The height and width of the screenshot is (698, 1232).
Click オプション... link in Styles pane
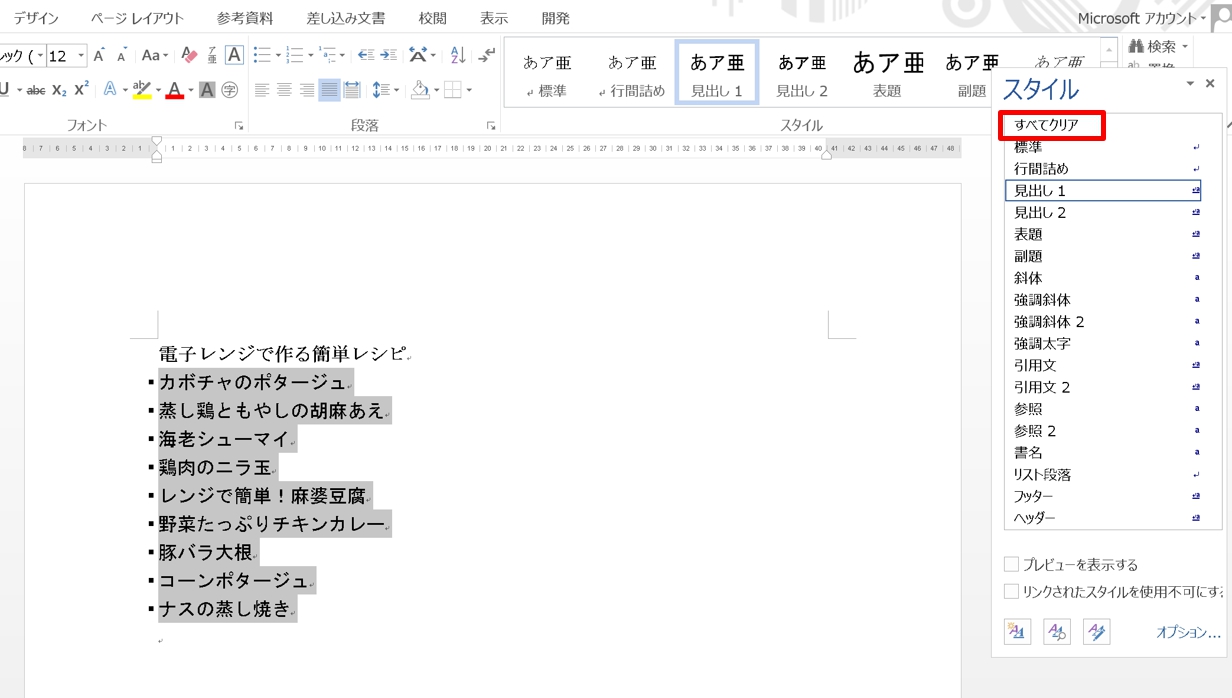[1188, 632]
